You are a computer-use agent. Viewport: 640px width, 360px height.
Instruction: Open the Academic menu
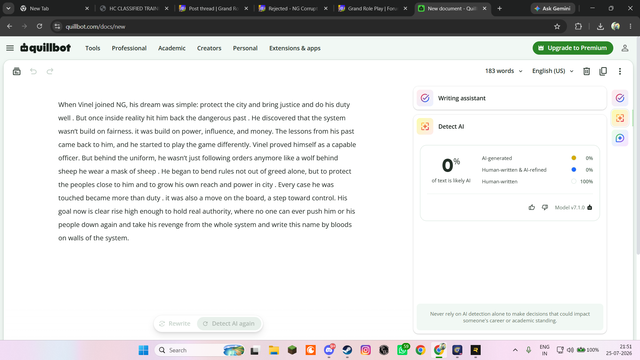tap(172, 48)
